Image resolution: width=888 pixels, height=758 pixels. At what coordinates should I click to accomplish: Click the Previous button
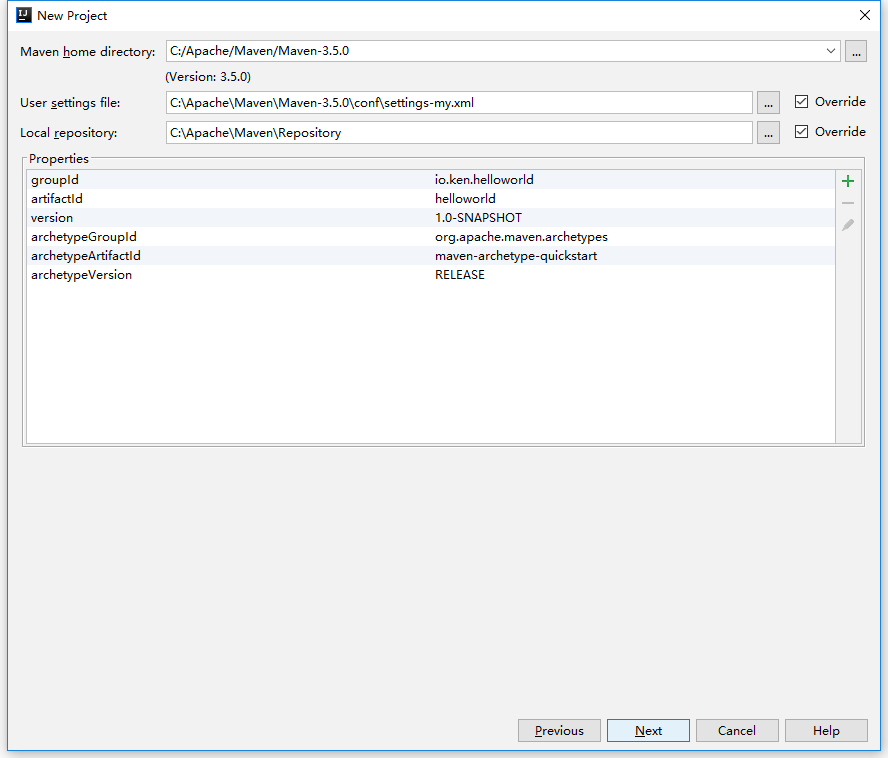pyautogui.click(x=559, y=730)
